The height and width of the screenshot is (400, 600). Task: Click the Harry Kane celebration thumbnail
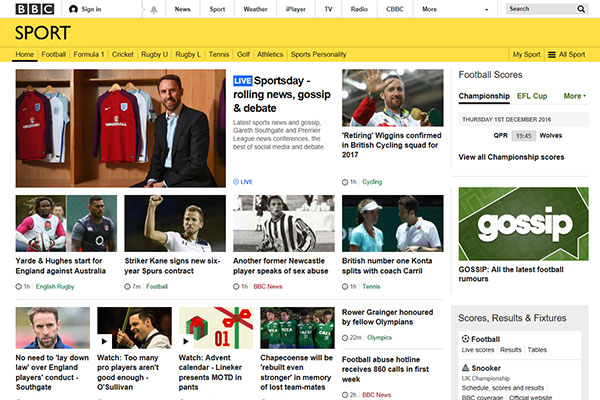tap(175, 224)
